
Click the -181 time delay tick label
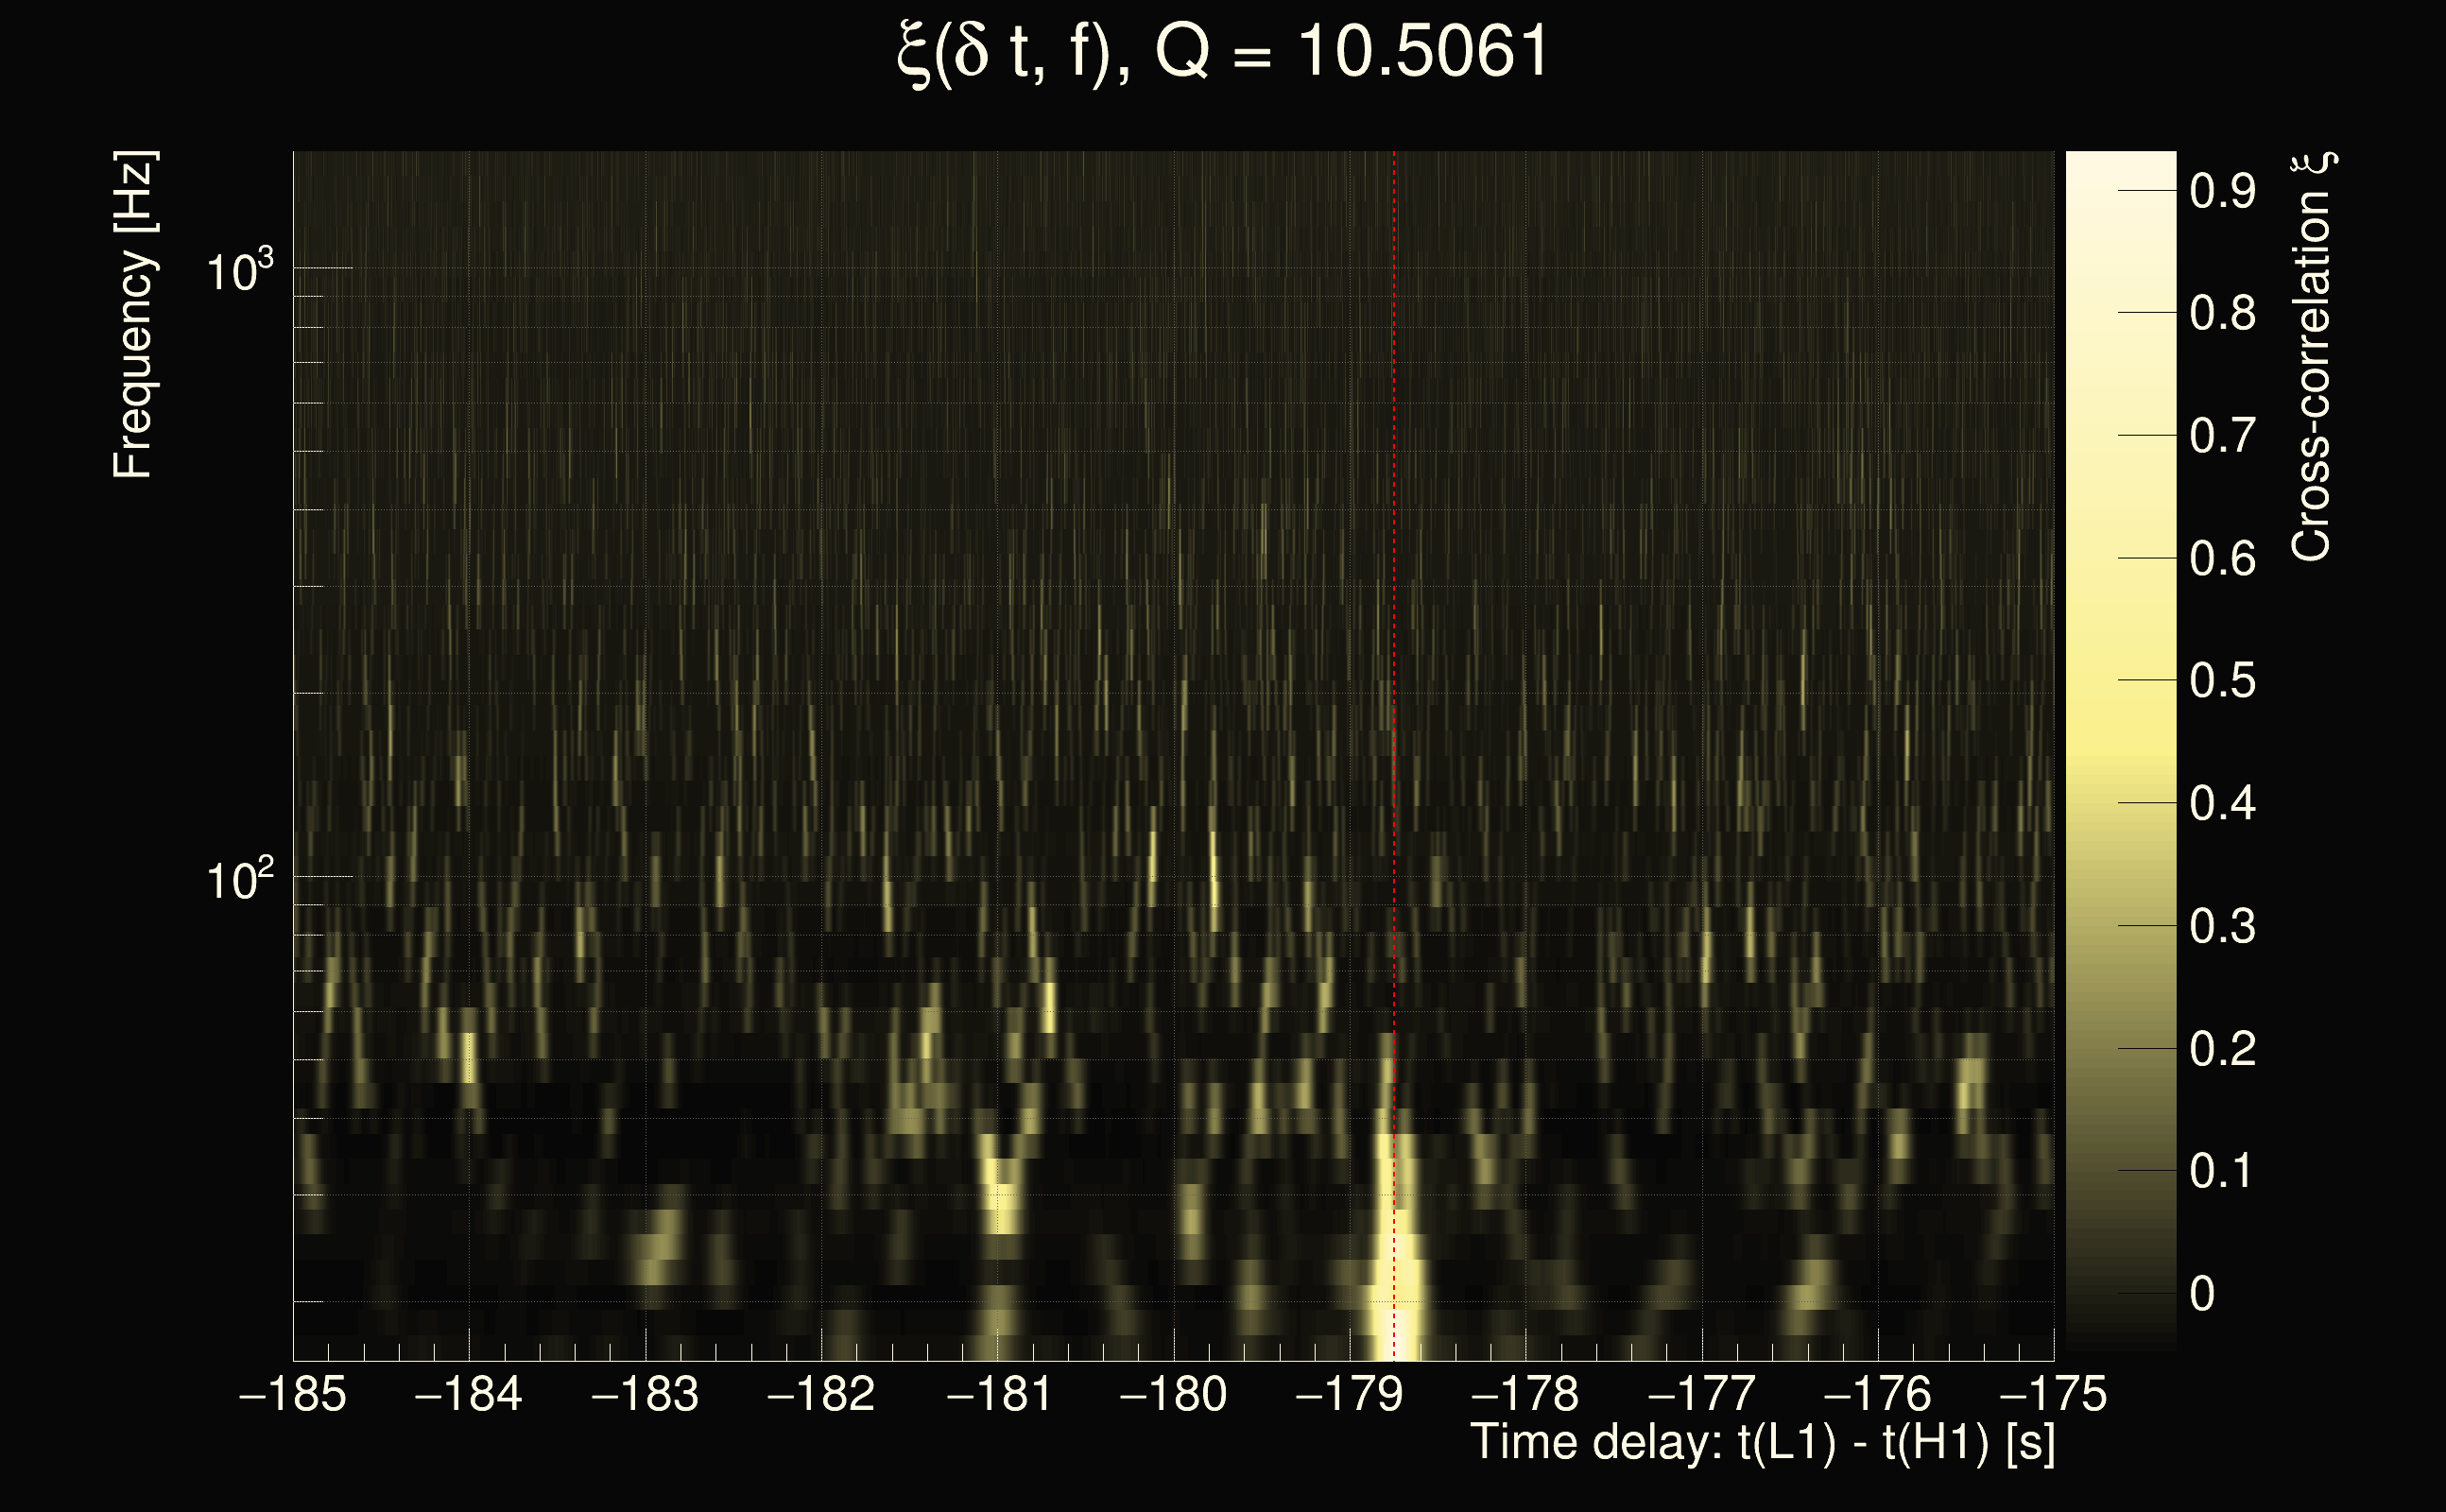pos(998,1394)
